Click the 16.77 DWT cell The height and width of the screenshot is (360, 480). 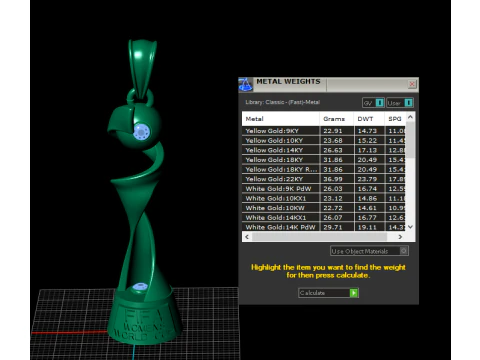[369, 218]
